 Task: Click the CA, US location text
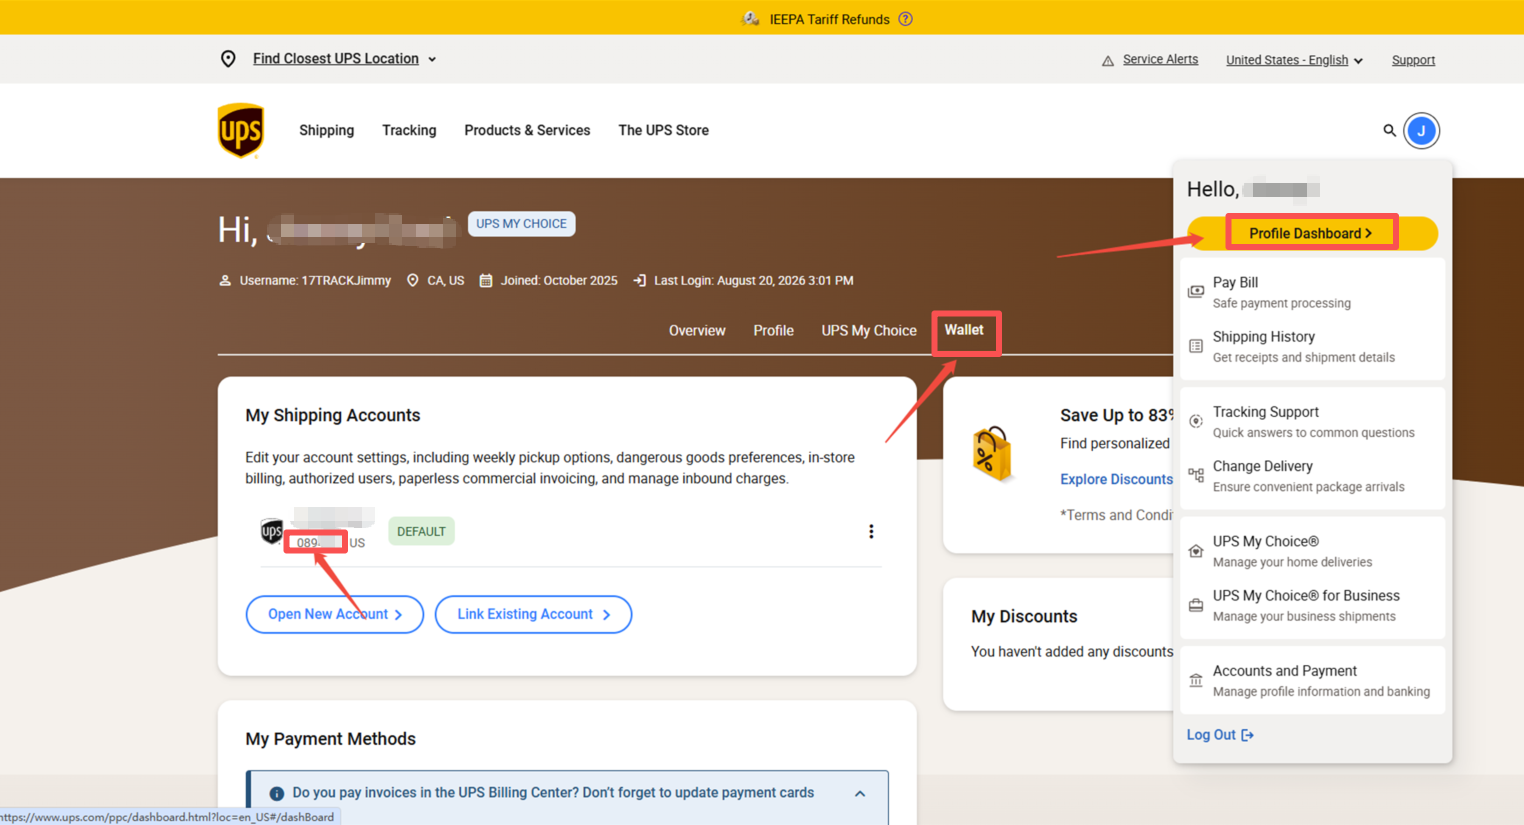446,281
